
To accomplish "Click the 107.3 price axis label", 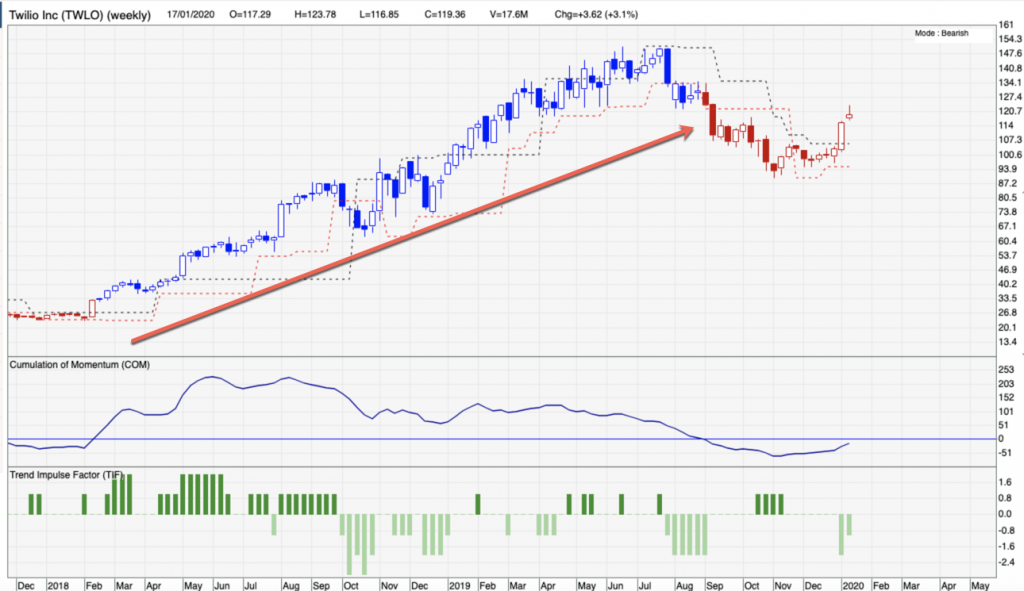I will pyautogui.click(x=1010, y=140).
